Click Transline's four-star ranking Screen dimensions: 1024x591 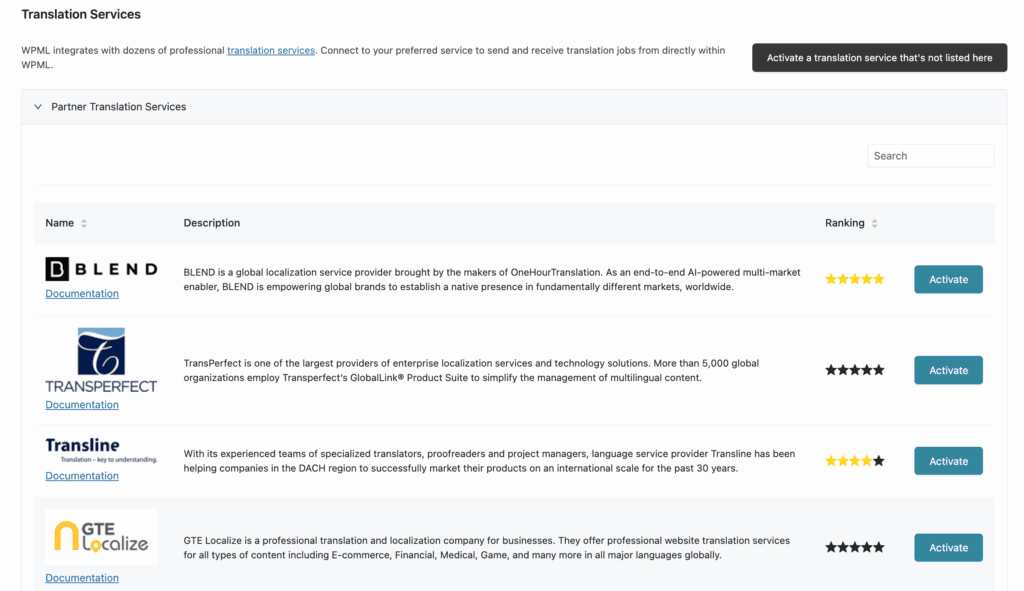tap(854, 461)
